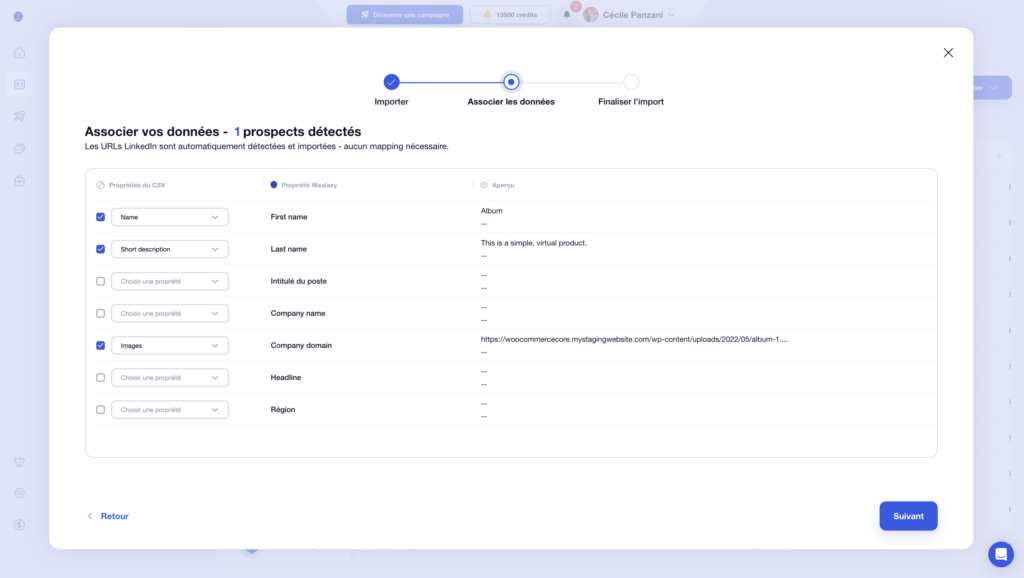Click the Aperçu eye icon
This screenshot has height=578, width=1024.
click(484, 185)
